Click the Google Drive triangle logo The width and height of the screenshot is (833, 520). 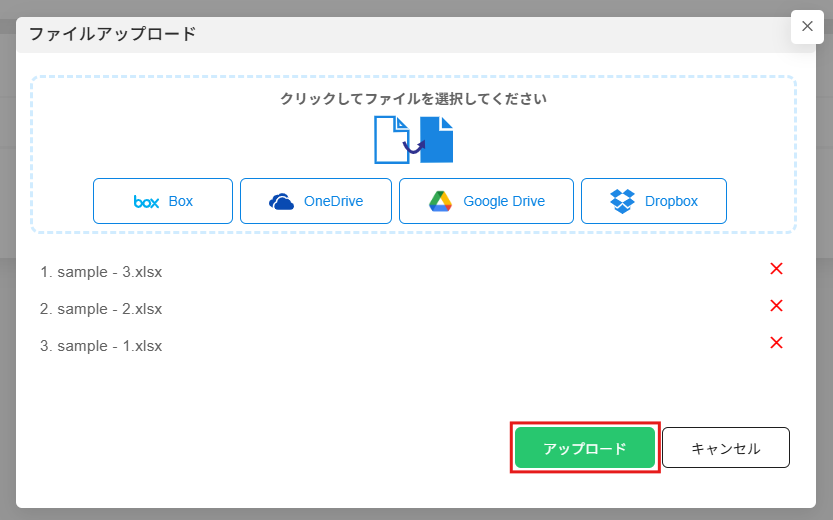pyautogui.click(x=440, y=201)
